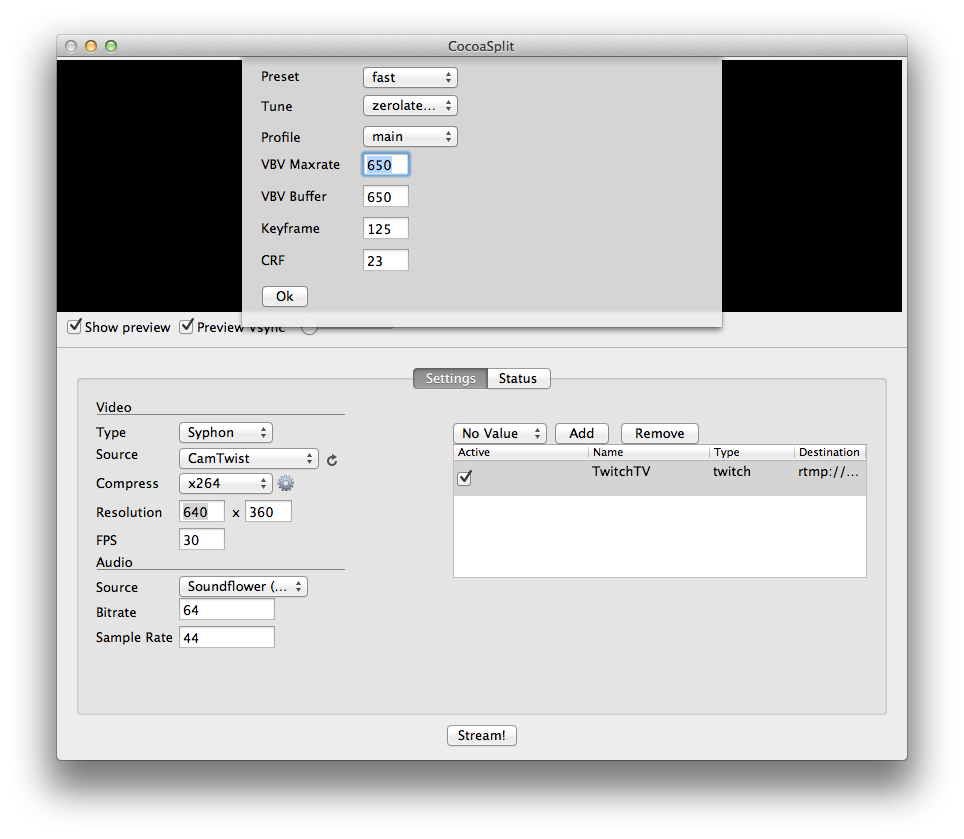This screenshot has height=839, width=964.
Task: Select the Settings tab
Action: [450, 379]
